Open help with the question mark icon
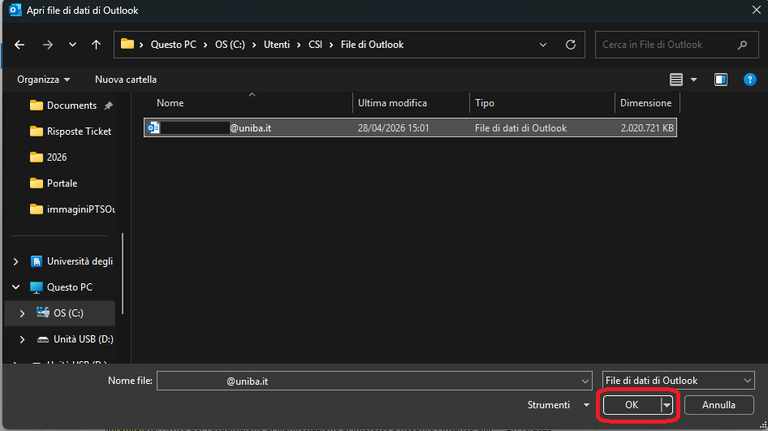The image size is (768, 431). (x=749, y=79)
